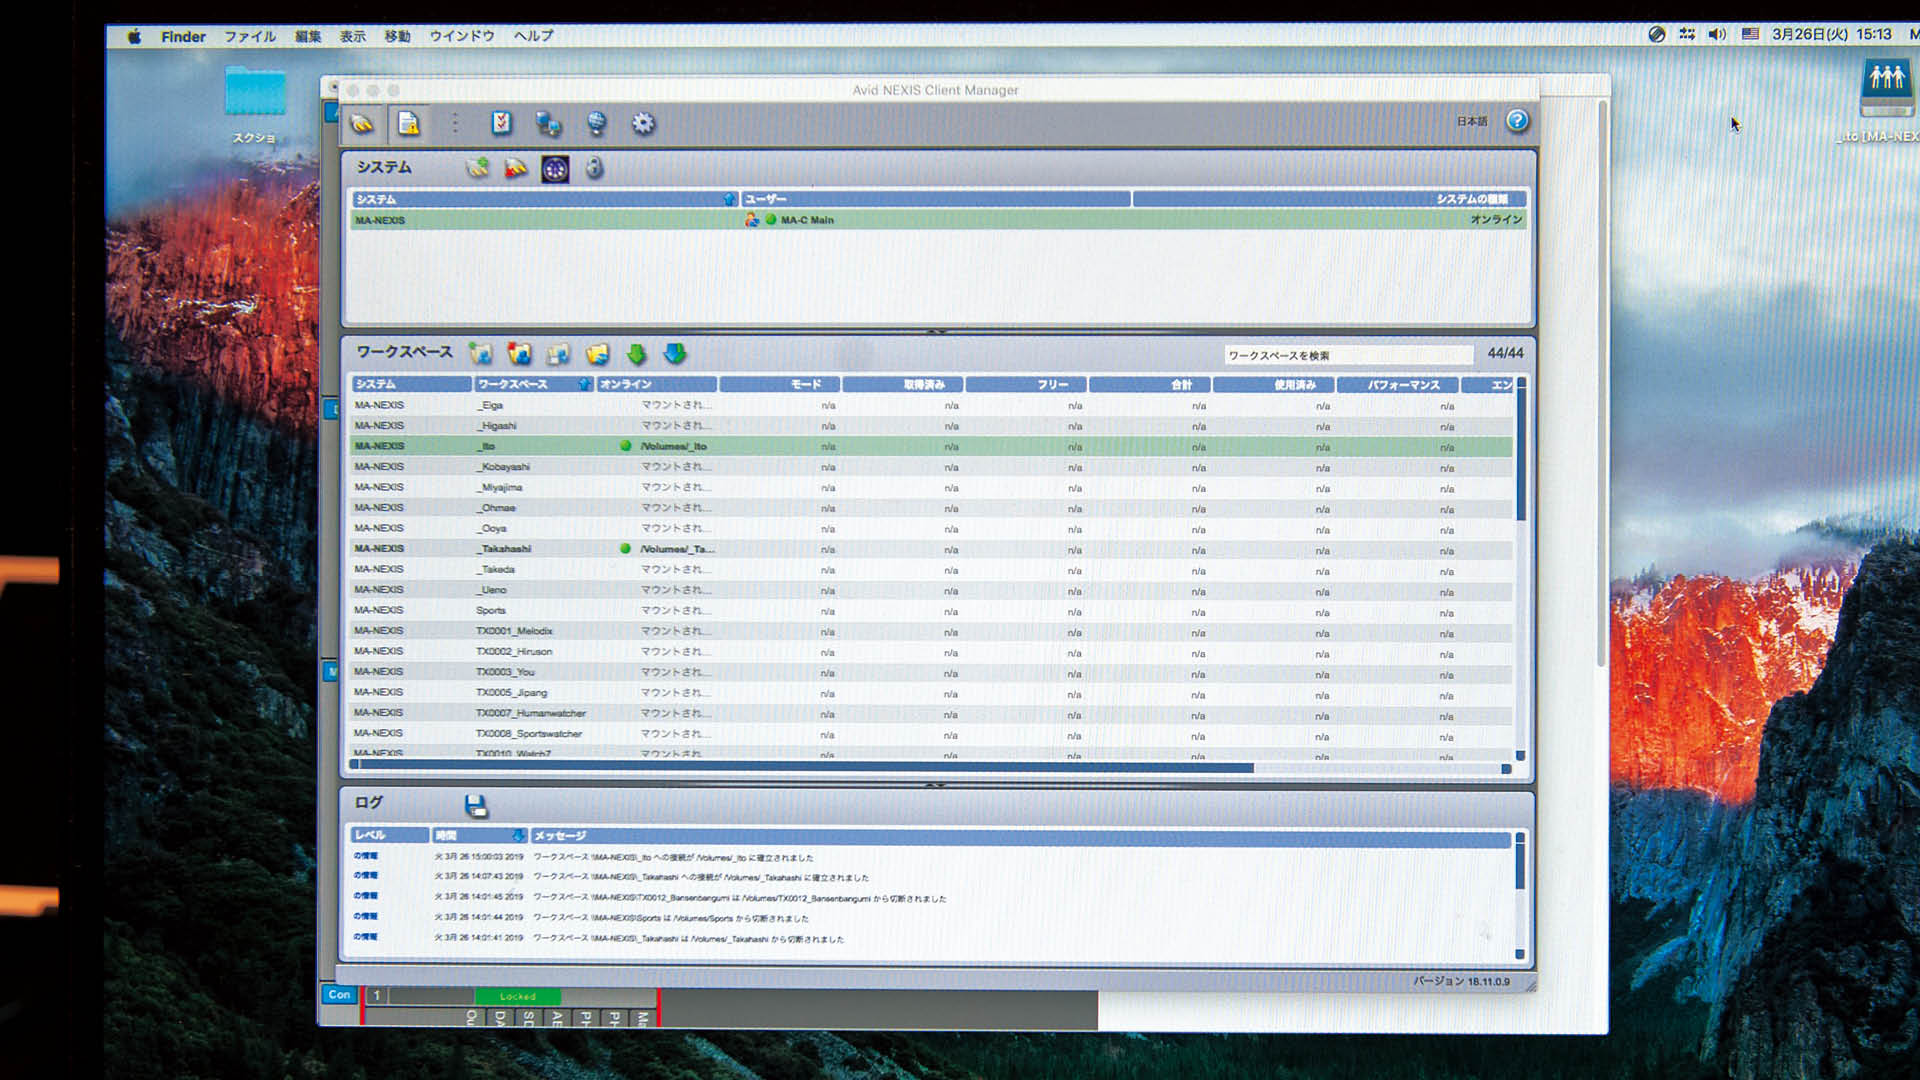
Task: Open the Finder menu
Action: click(x=183, y=36)
